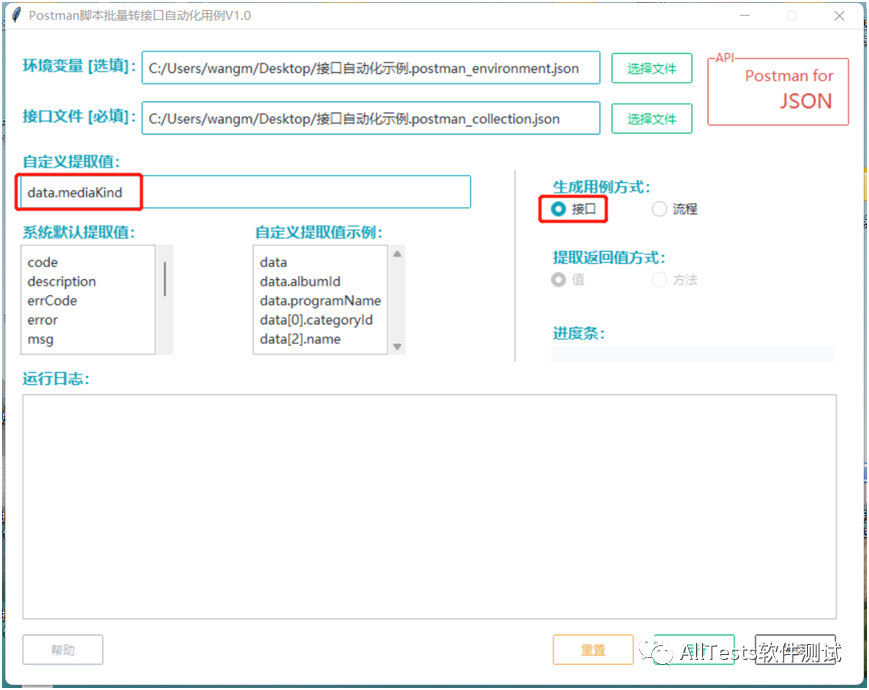Select 'error' in system default list

(x=43, y=320)
